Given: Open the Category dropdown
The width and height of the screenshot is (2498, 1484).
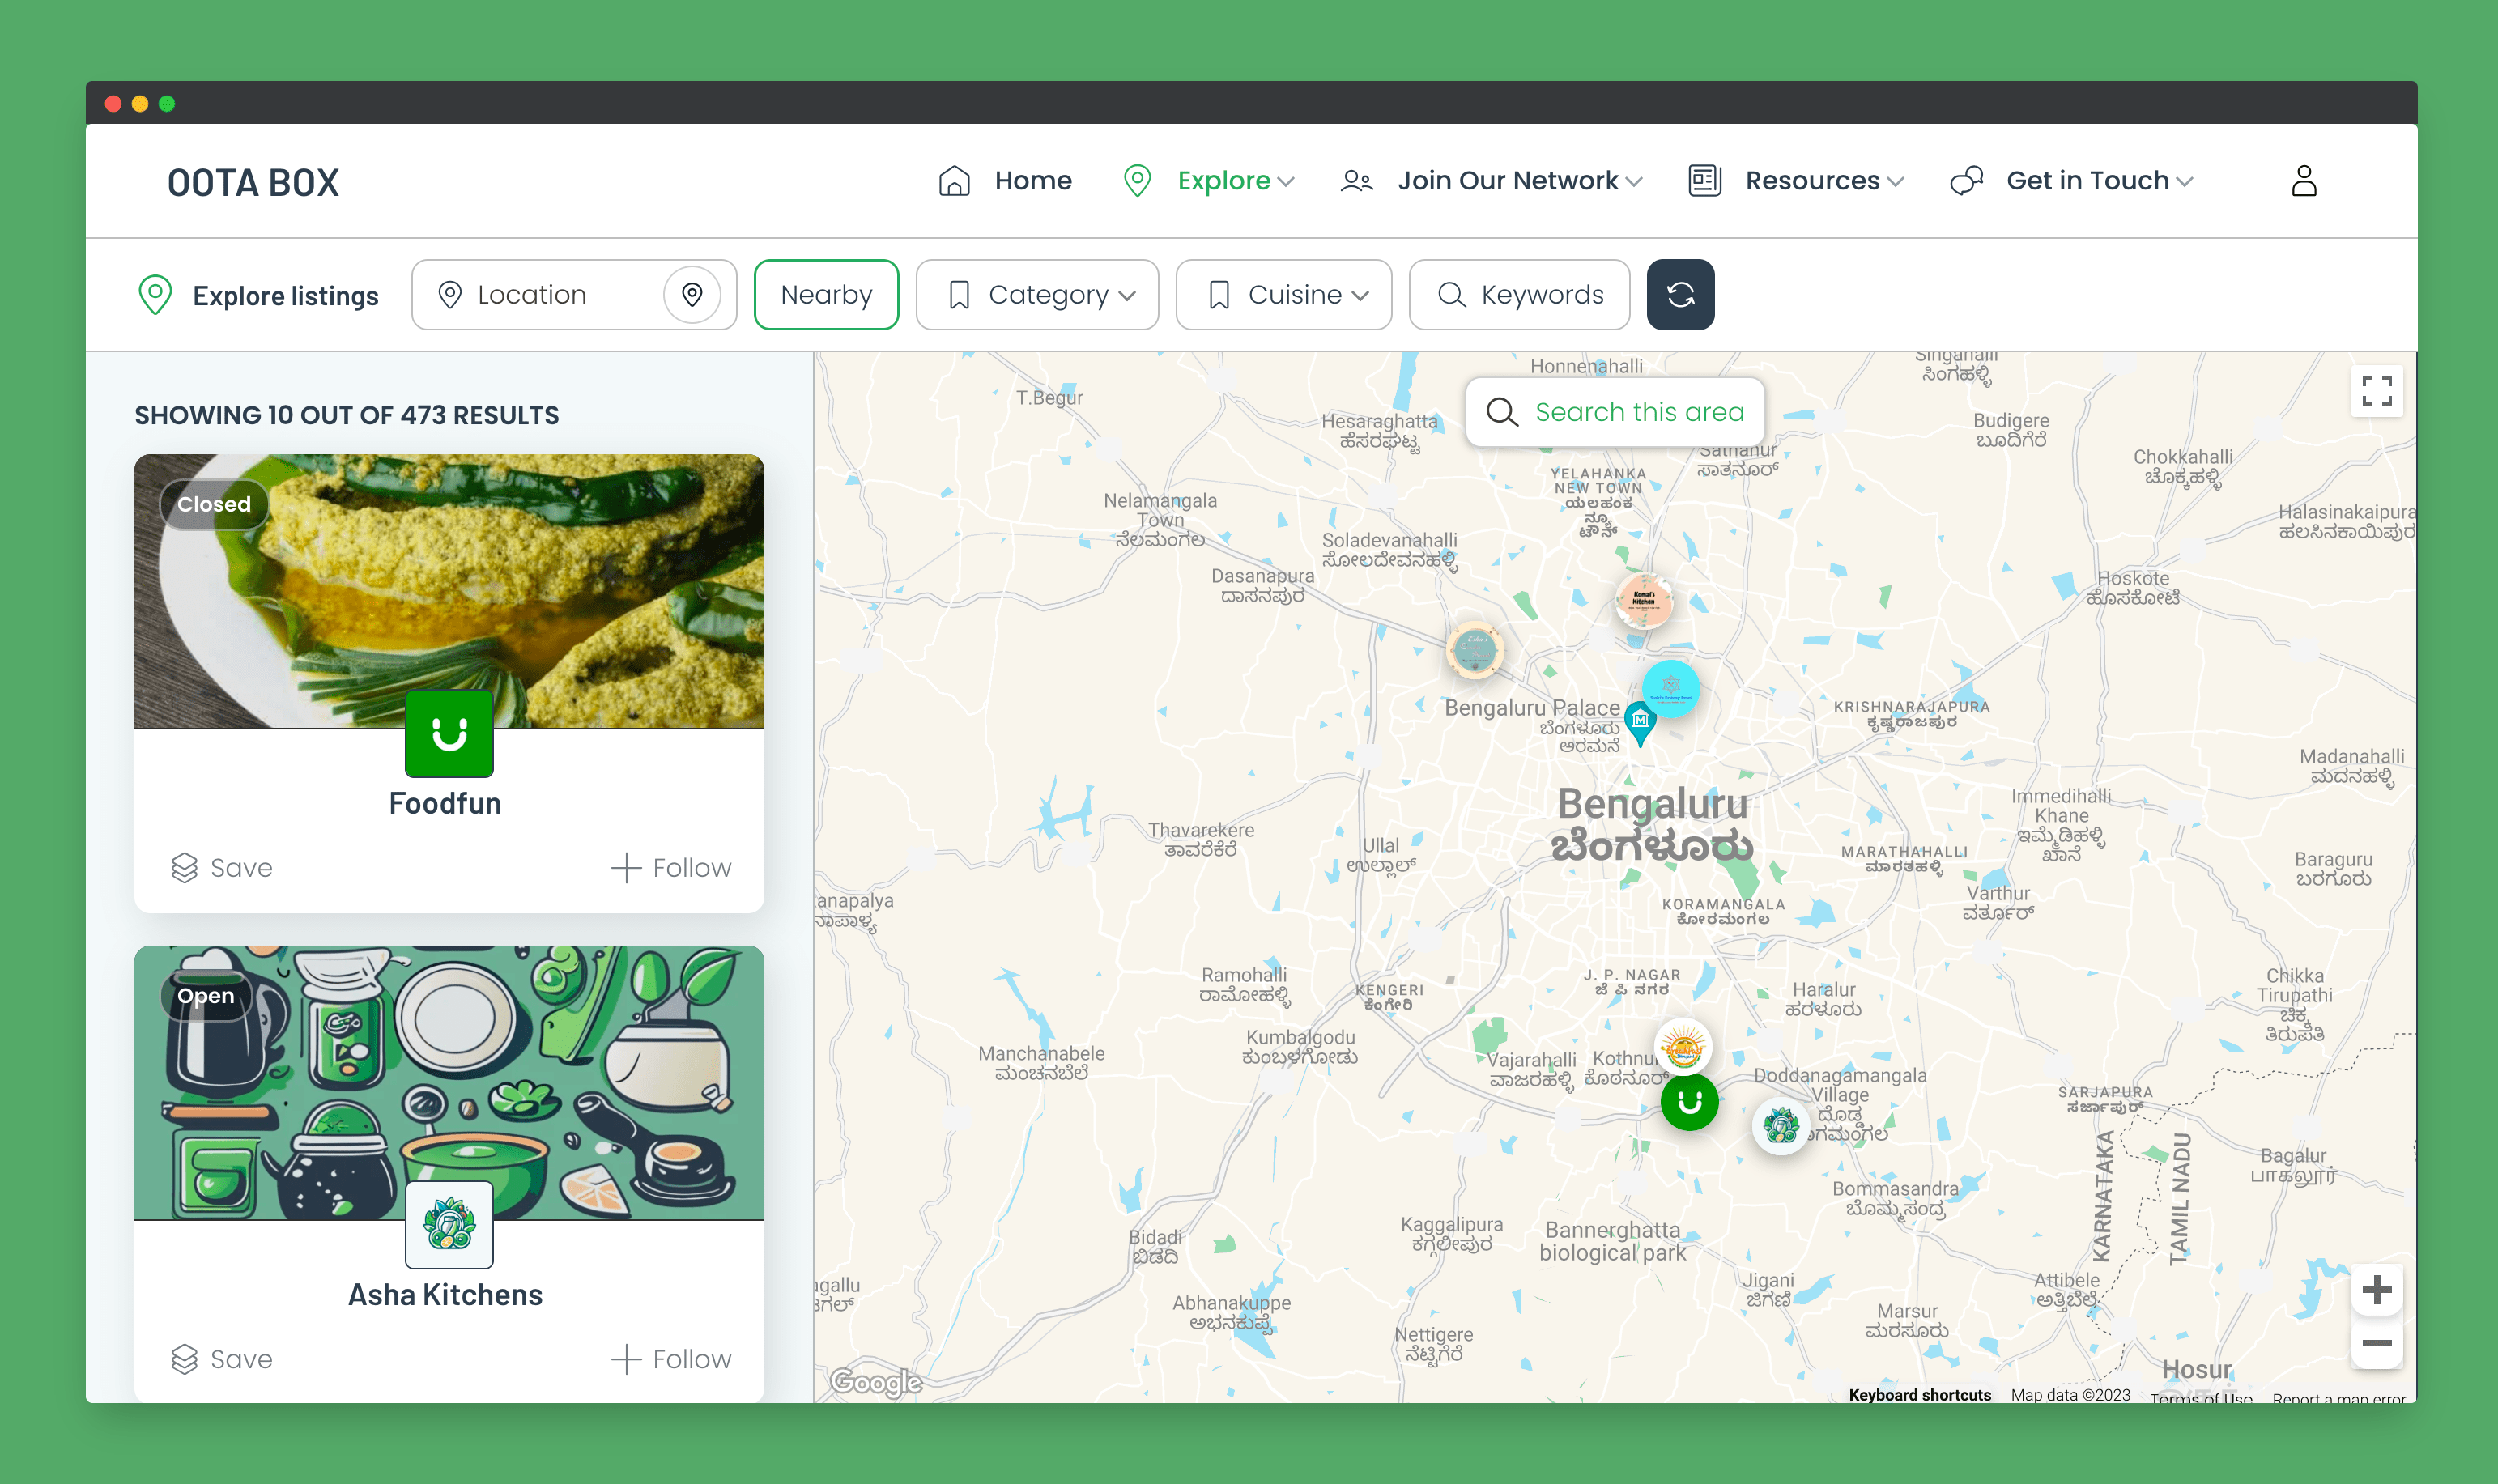Looking at the screenshot, I should click(1037, 295).
